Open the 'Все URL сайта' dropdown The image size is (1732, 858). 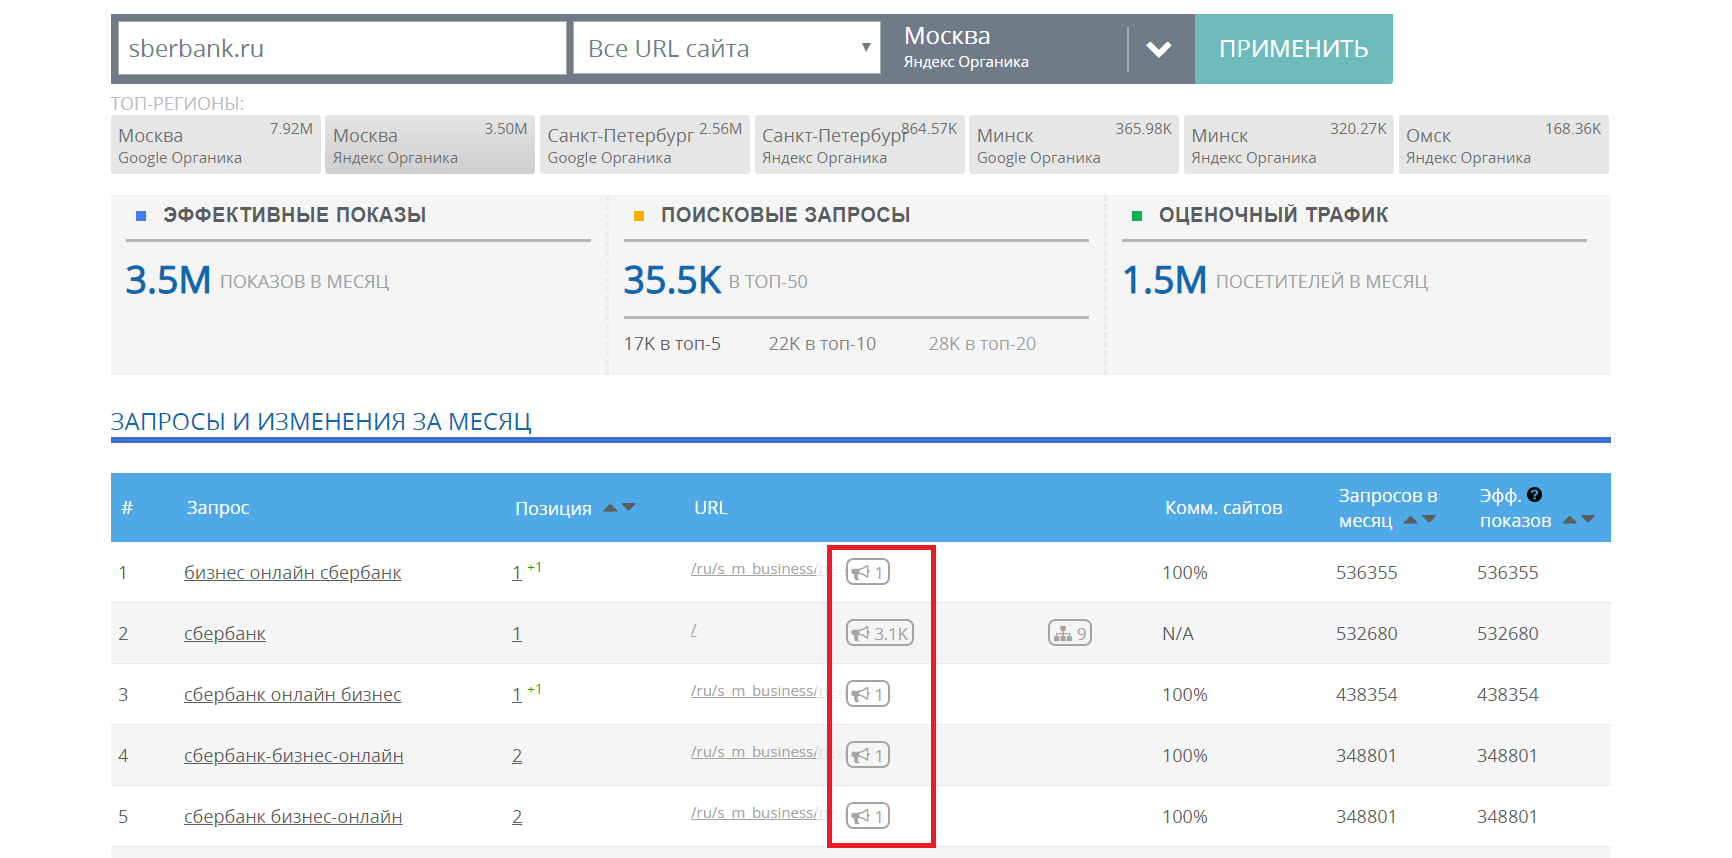pyautogui.click(x=727, y=48)
